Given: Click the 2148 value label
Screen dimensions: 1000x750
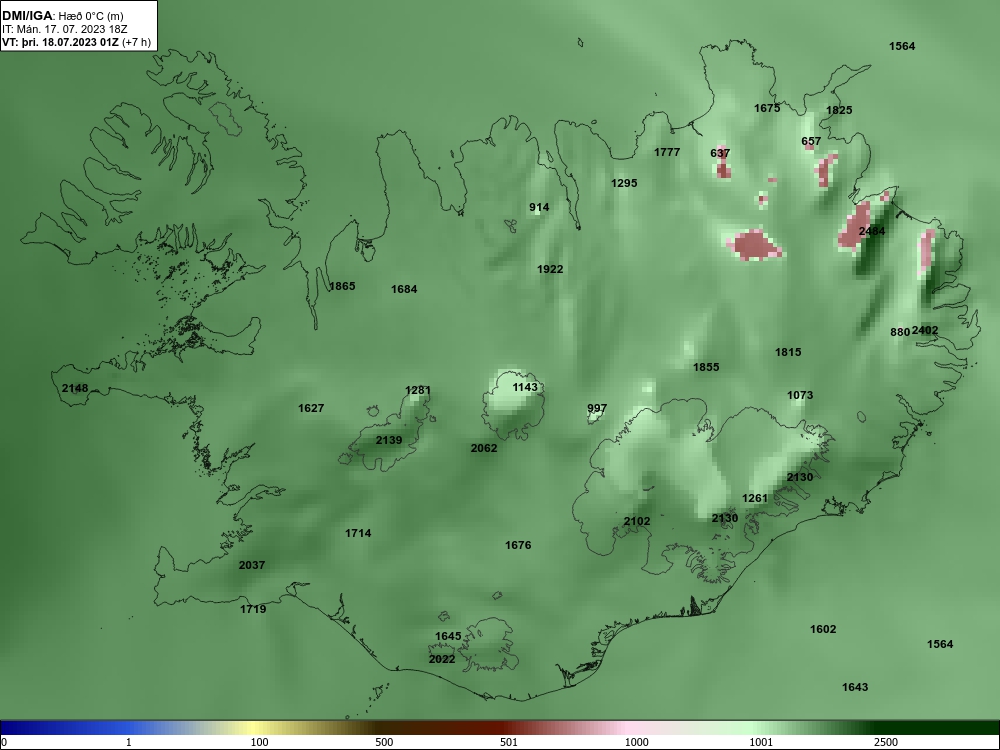Looking at the screenshot, I should 75,388.
